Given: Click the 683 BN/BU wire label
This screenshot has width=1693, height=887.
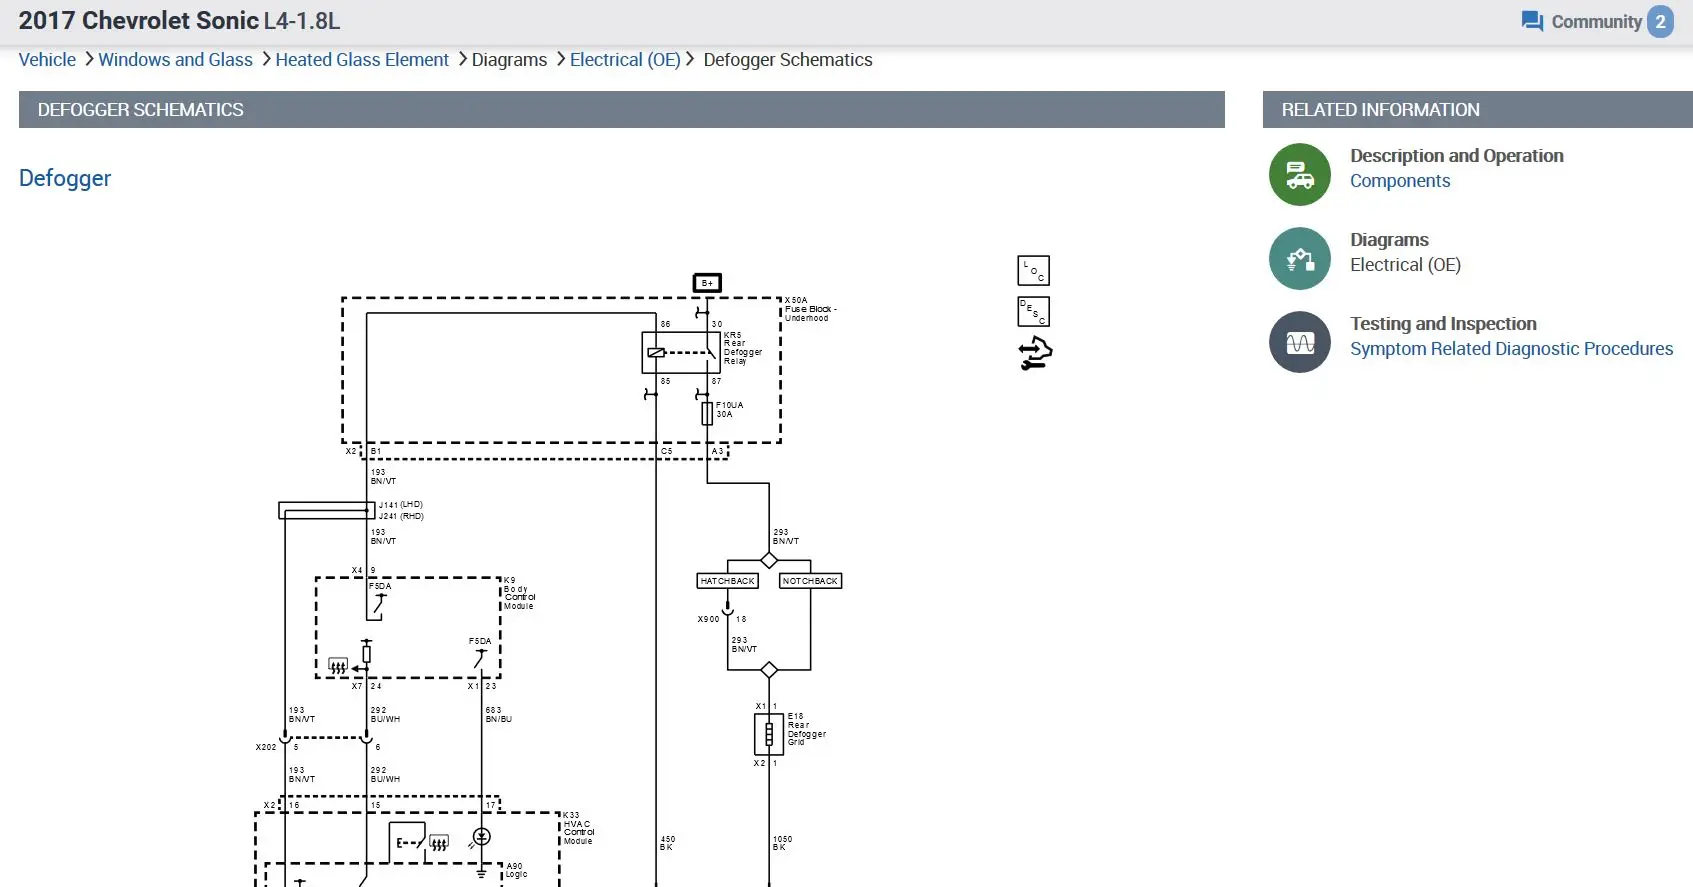Looking at the screenshot, I should click(x=499, y=714).
